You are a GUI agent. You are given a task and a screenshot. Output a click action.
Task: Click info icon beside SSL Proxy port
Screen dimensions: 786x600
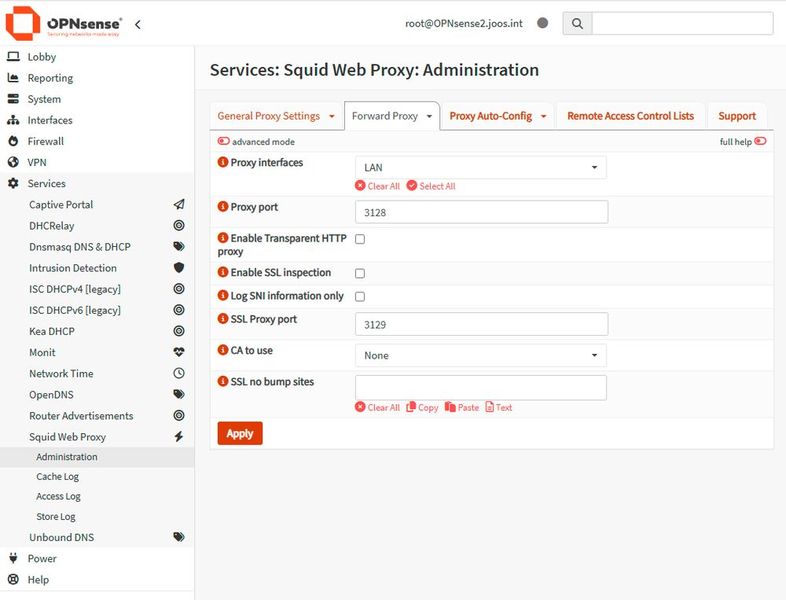(x=223, y=319)
